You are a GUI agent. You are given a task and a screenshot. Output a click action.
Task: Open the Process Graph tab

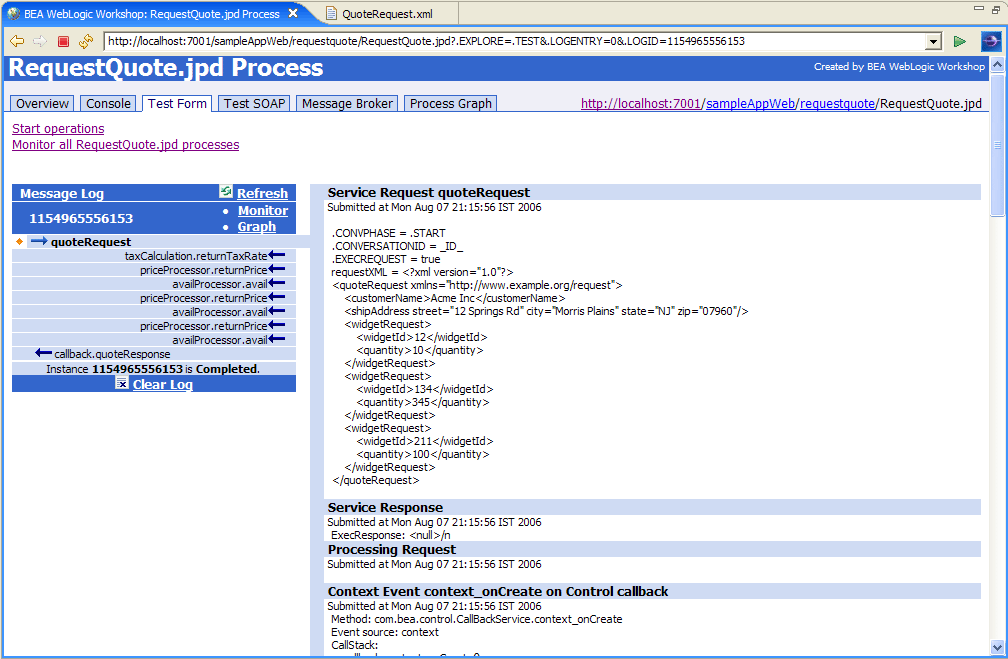pyautogui.click(x=451, y=104)
